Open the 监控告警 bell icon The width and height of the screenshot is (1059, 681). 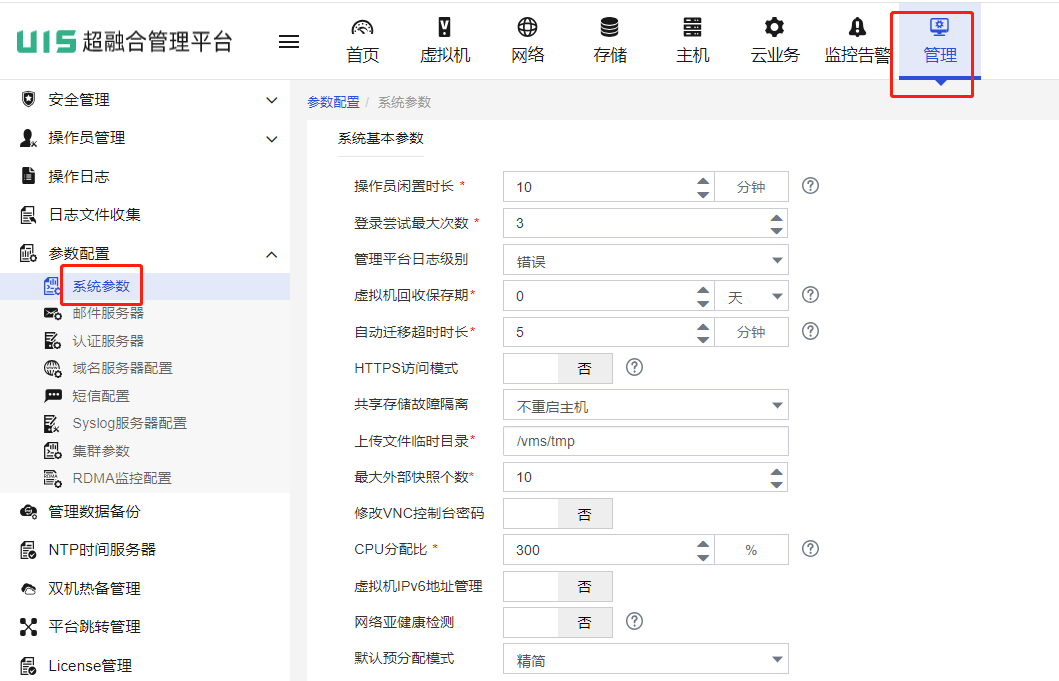point(857,28)
